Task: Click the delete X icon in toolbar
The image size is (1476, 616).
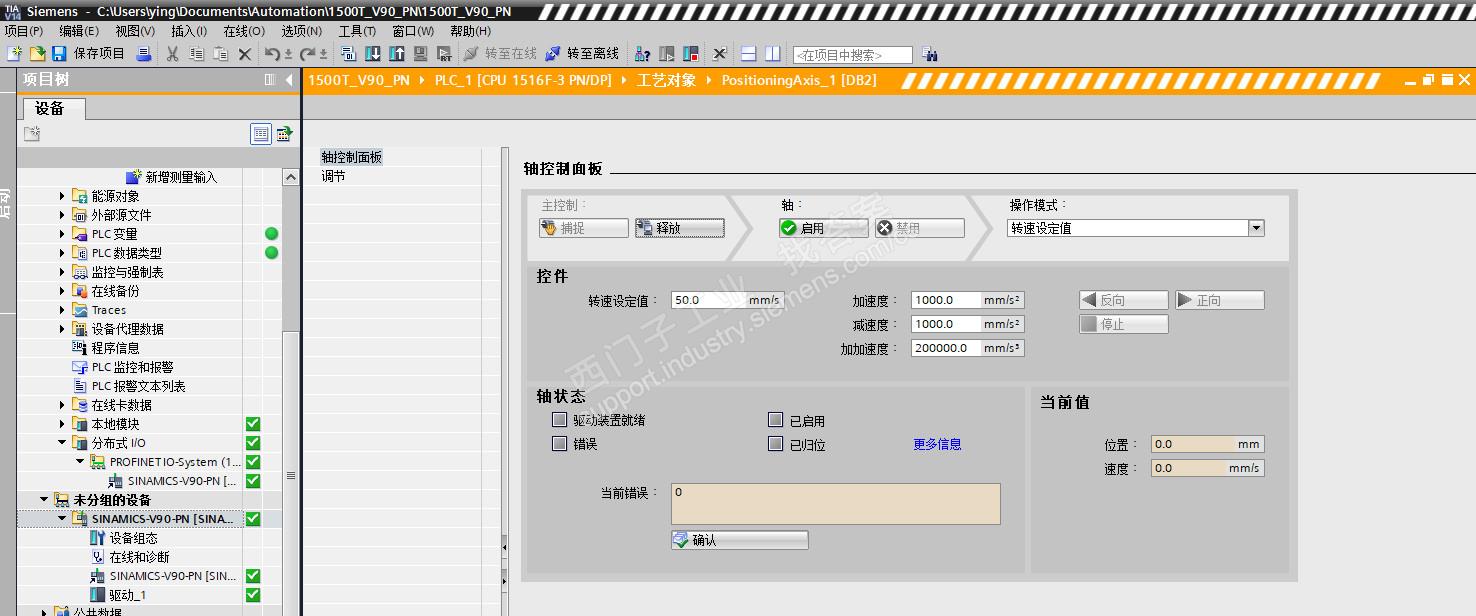Action: point(244,54)
